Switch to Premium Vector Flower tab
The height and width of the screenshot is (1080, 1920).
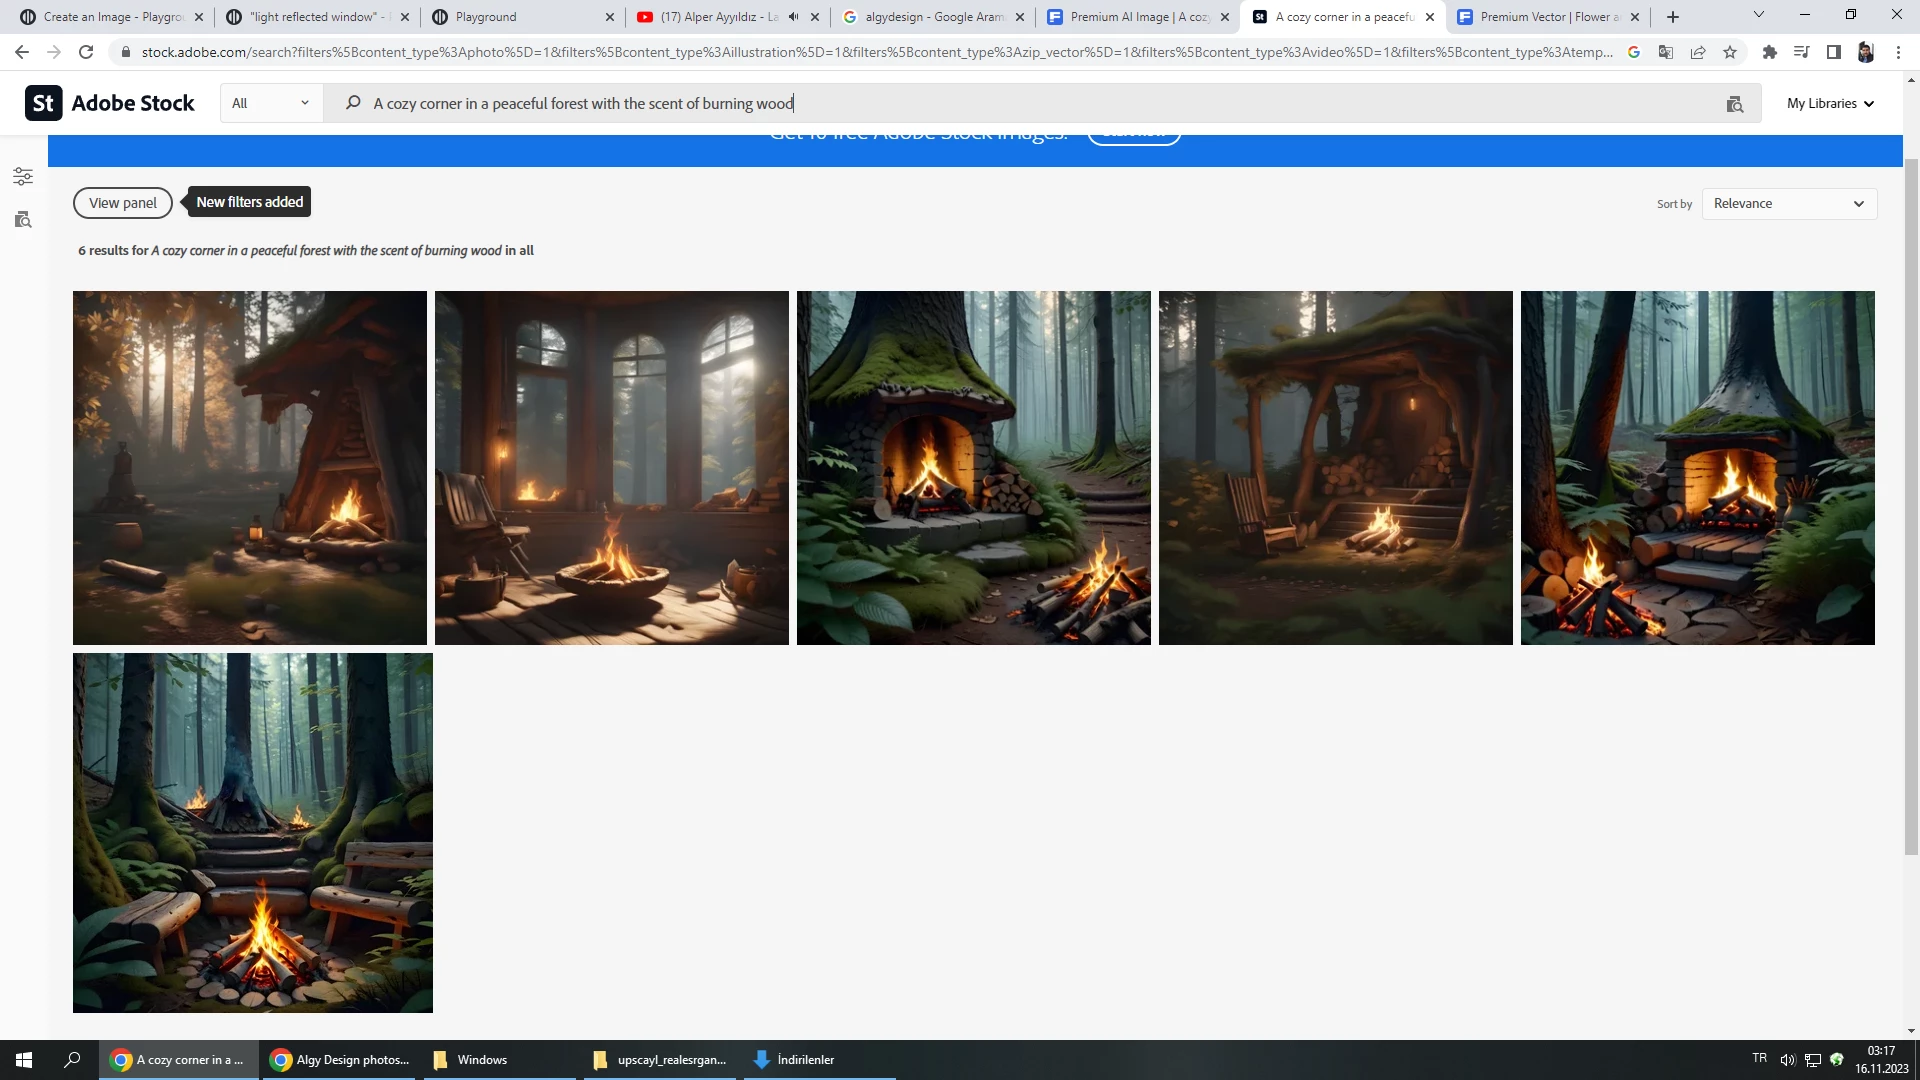pos(1545,17)
